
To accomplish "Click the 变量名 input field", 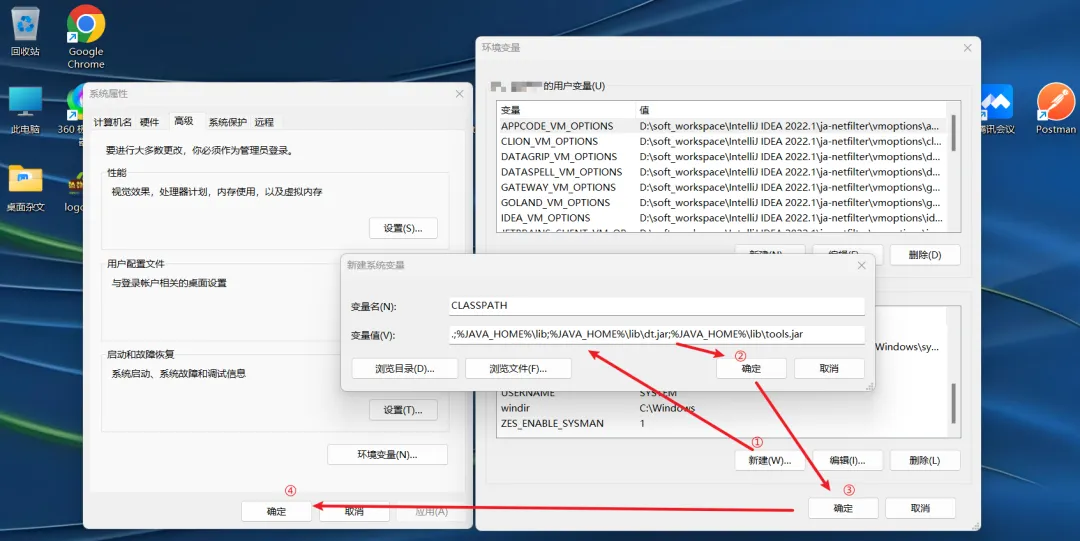I will [656, 305].
